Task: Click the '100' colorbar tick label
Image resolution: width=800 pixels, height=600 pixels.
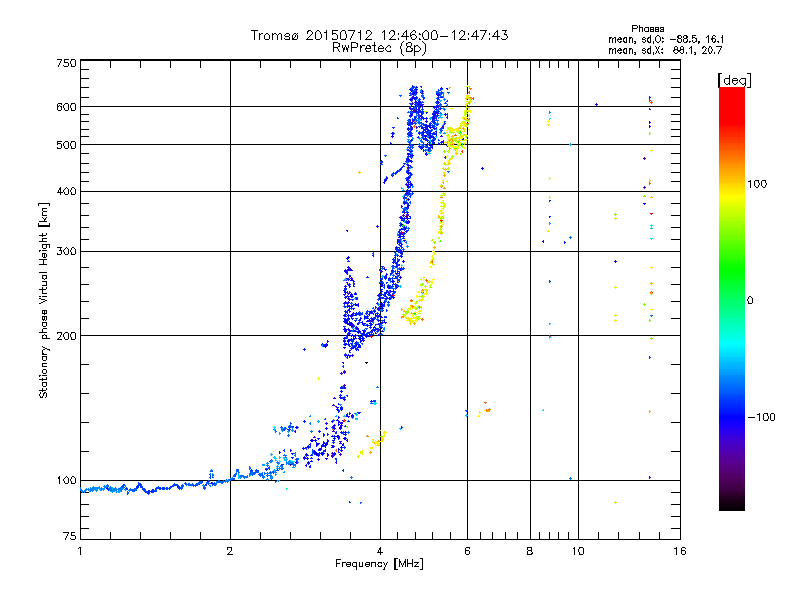Action: coord(757,184)
